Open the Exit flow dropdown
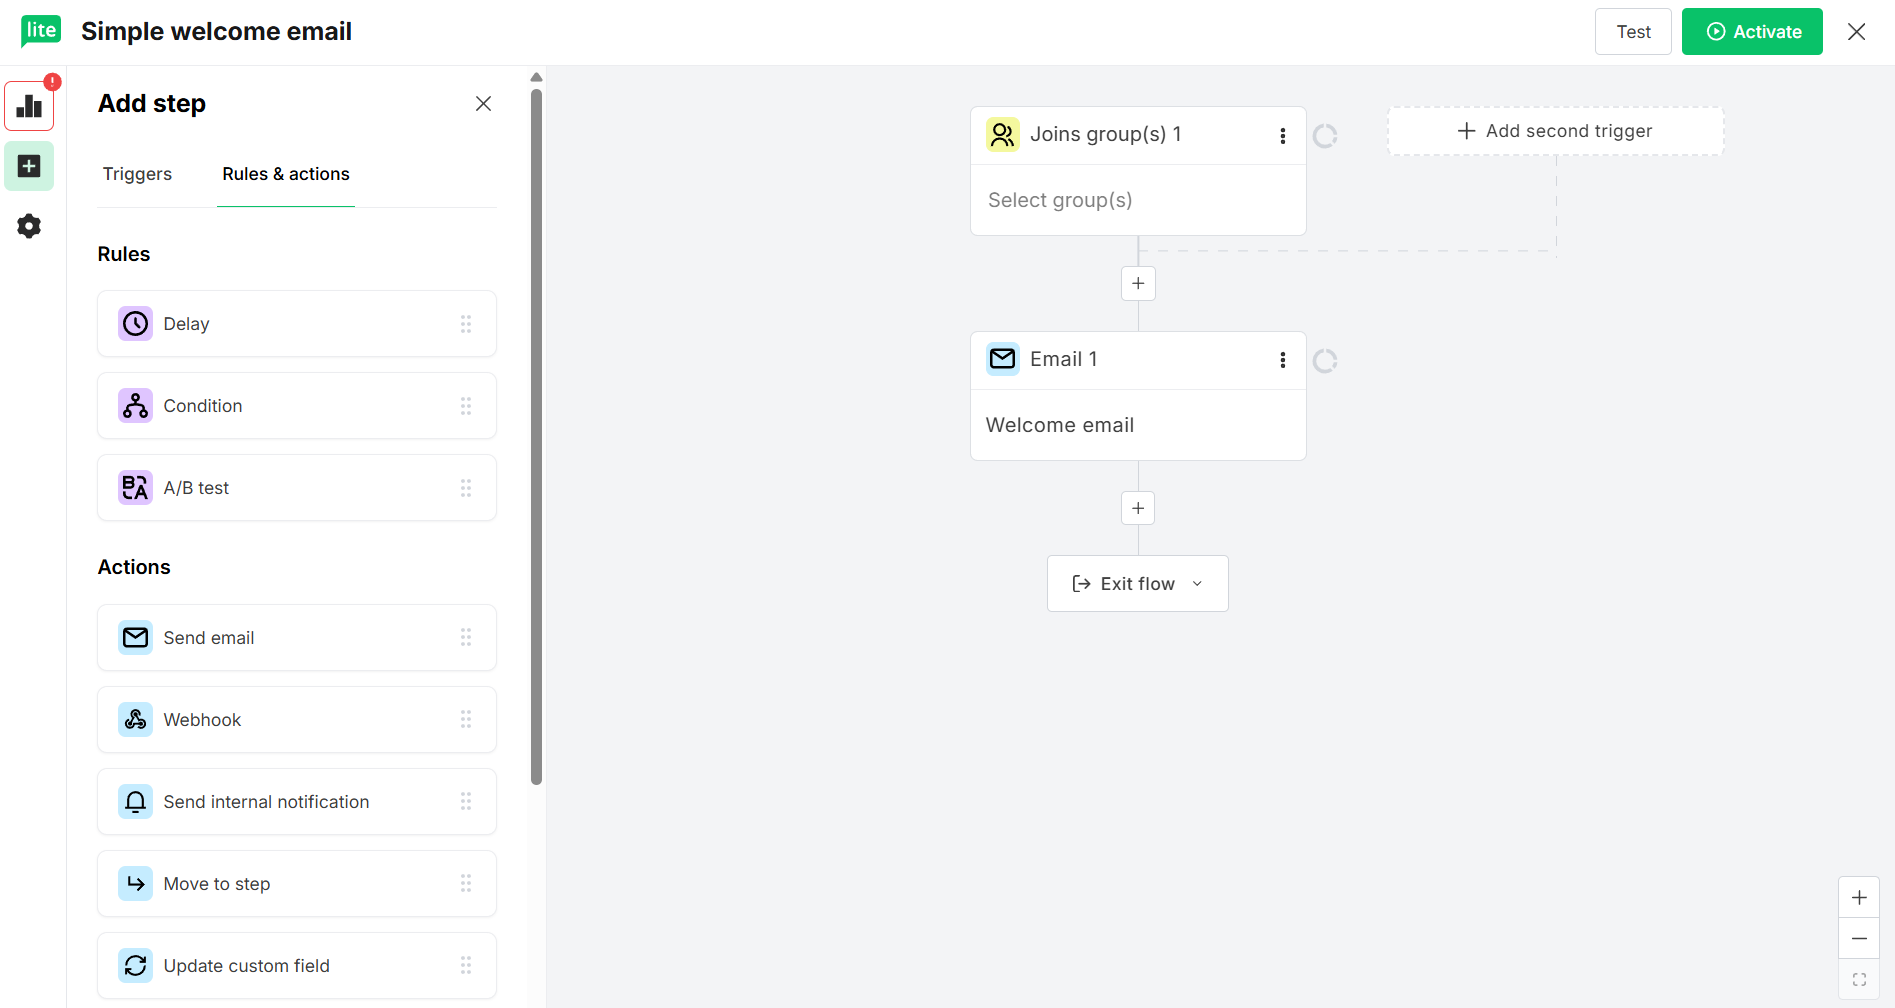The width and height of the screenshot is (1895, 1008). [1198, 583]
